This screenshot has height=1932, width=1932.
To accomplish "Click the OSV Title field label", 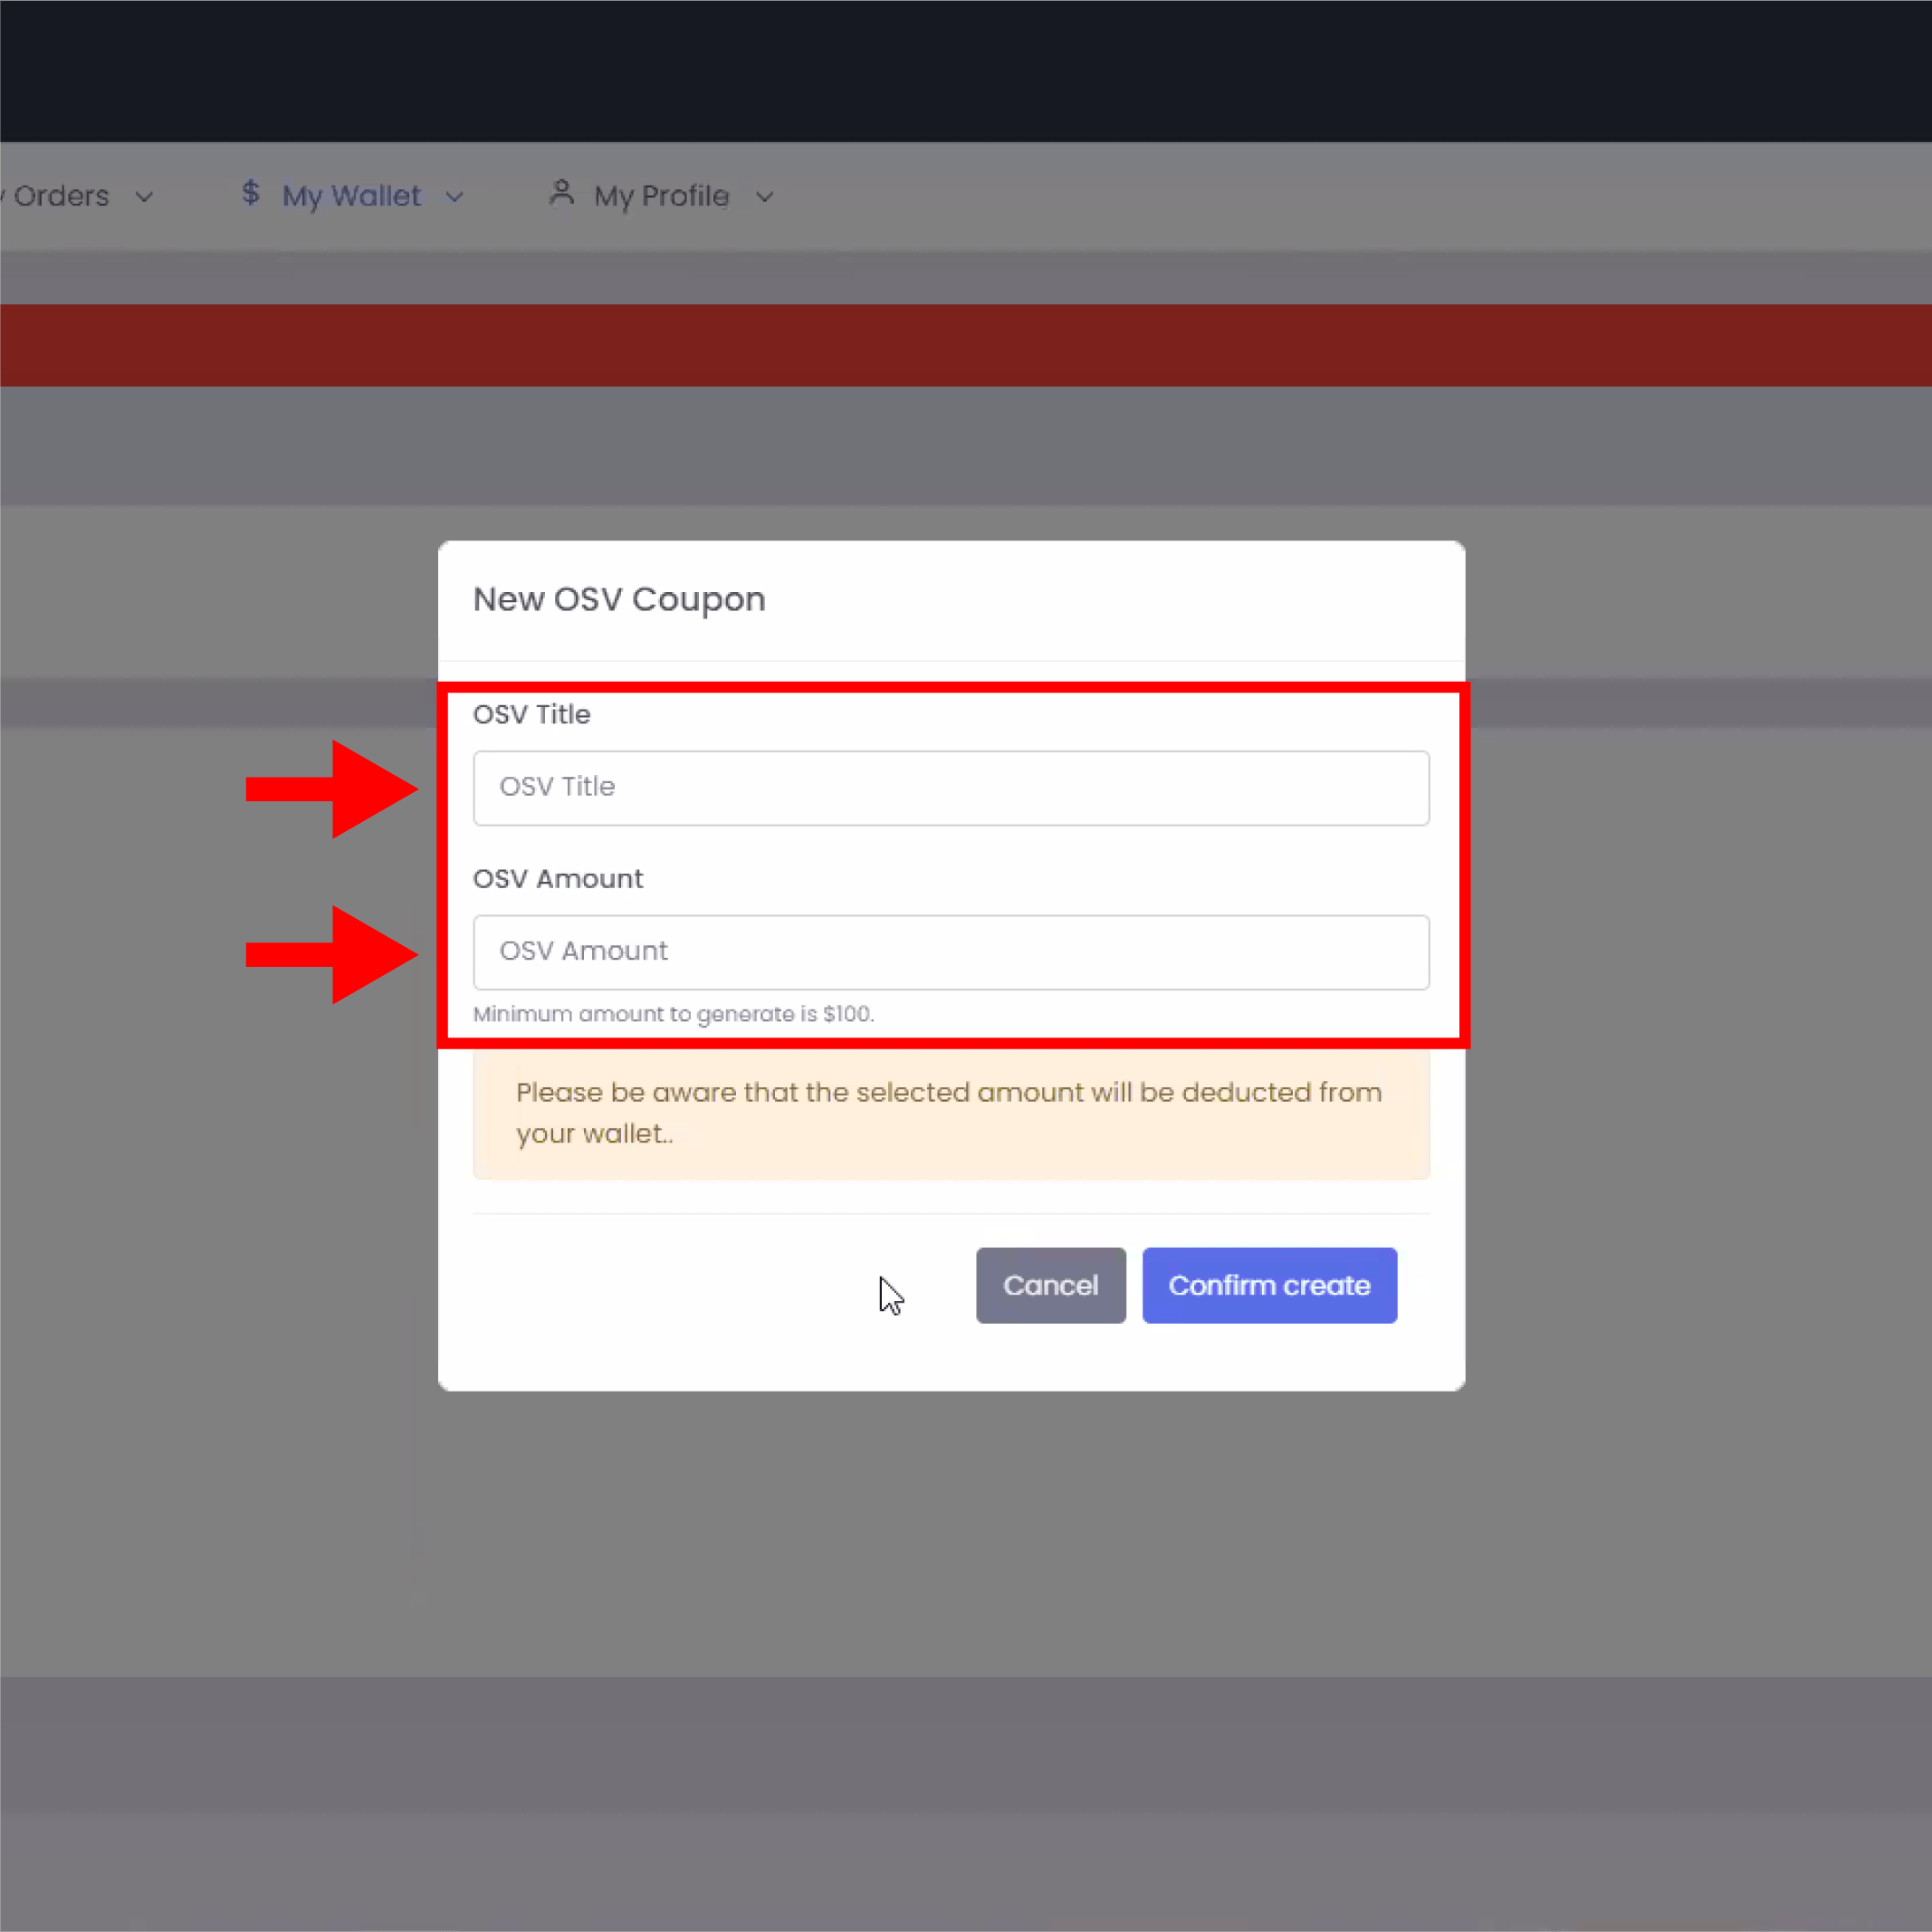I will pos(531,714).
